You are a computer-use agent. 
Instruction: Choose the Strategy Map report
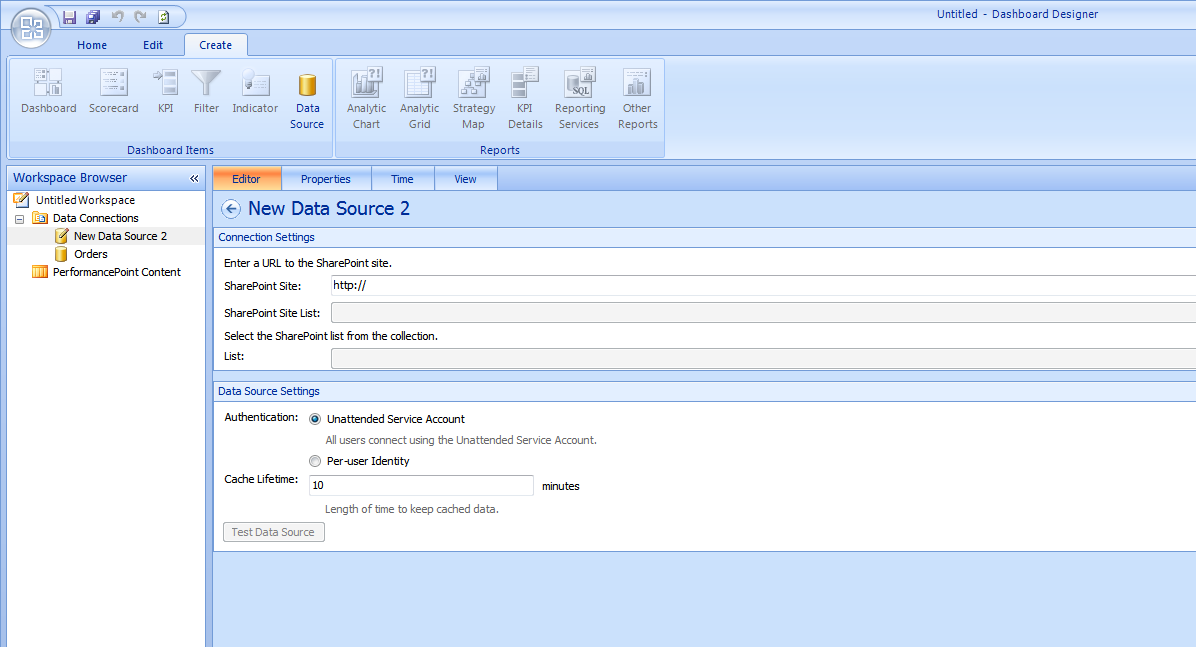pyautogui.click(x=473, y=98)
